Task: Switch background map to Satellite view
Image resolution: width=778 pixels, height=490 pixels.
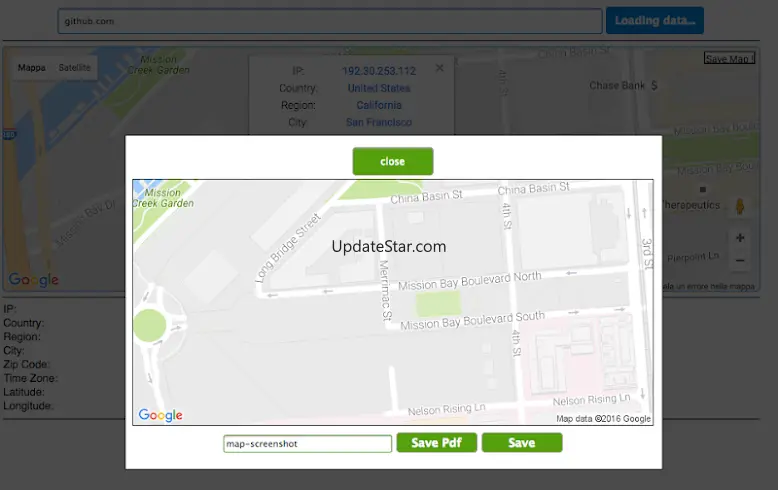Action: pyautogui.click(x=74, y=67)
